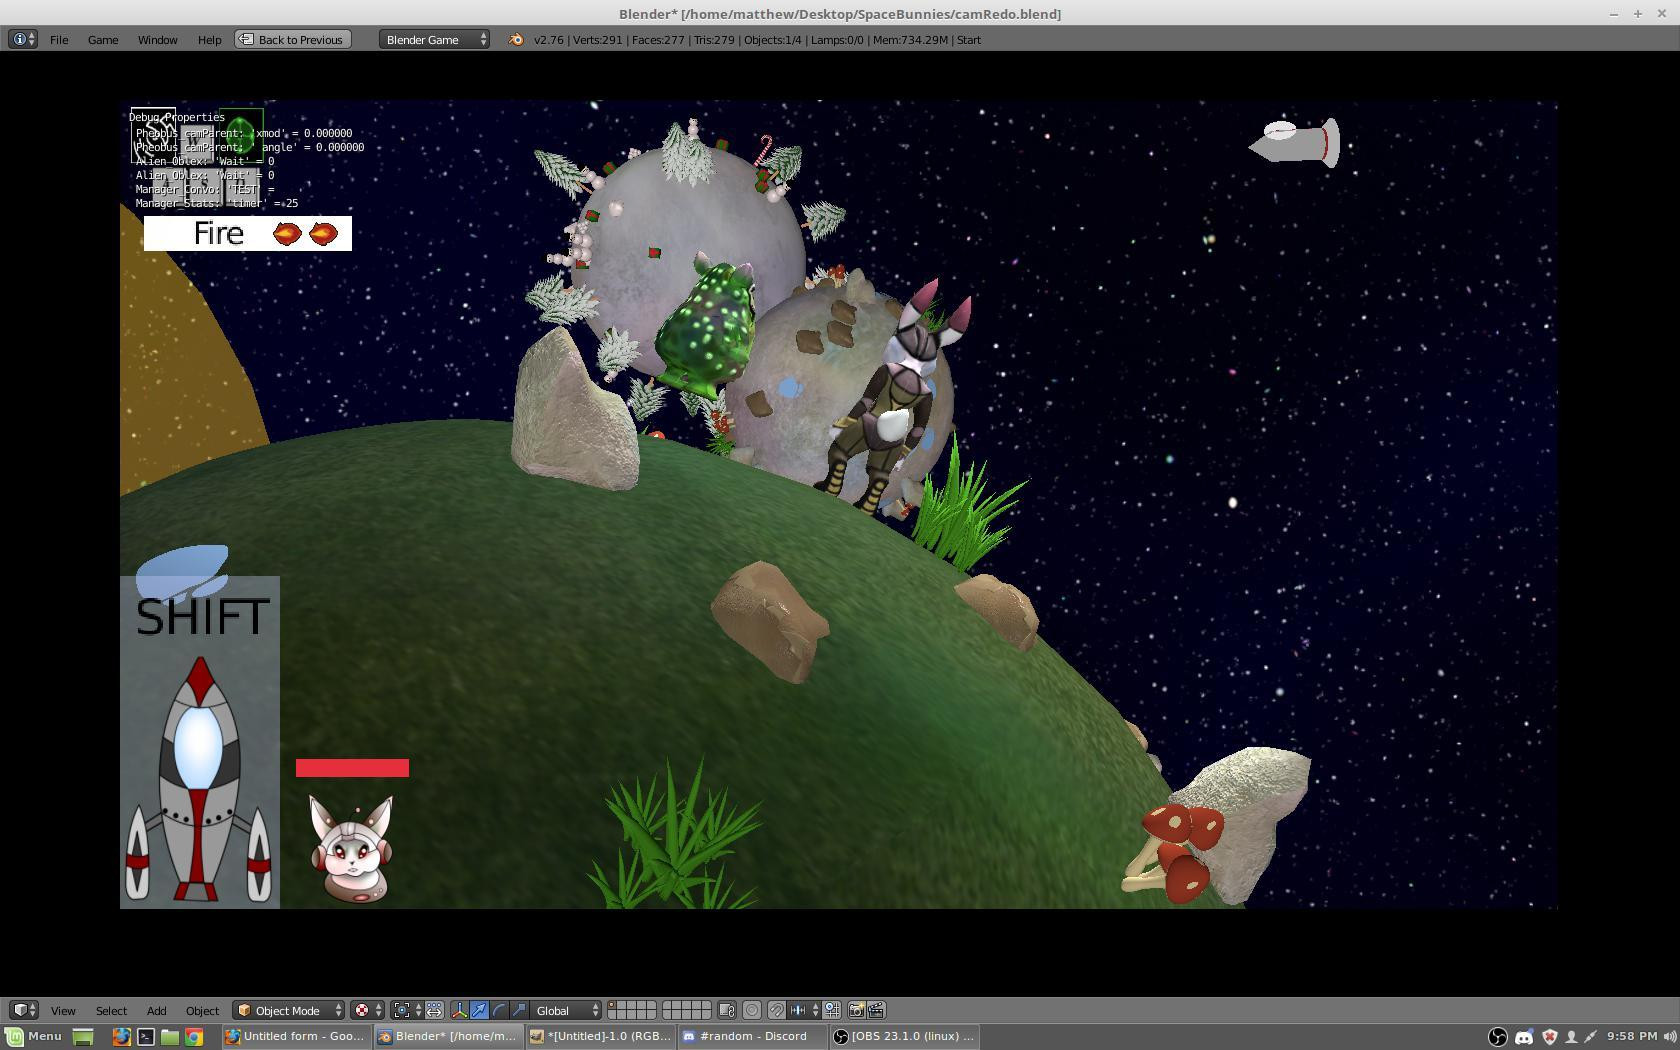This screenshot has height=1050, width=1680.
Task: Open the Info editor type selector
Action: [x=22, y=39]
